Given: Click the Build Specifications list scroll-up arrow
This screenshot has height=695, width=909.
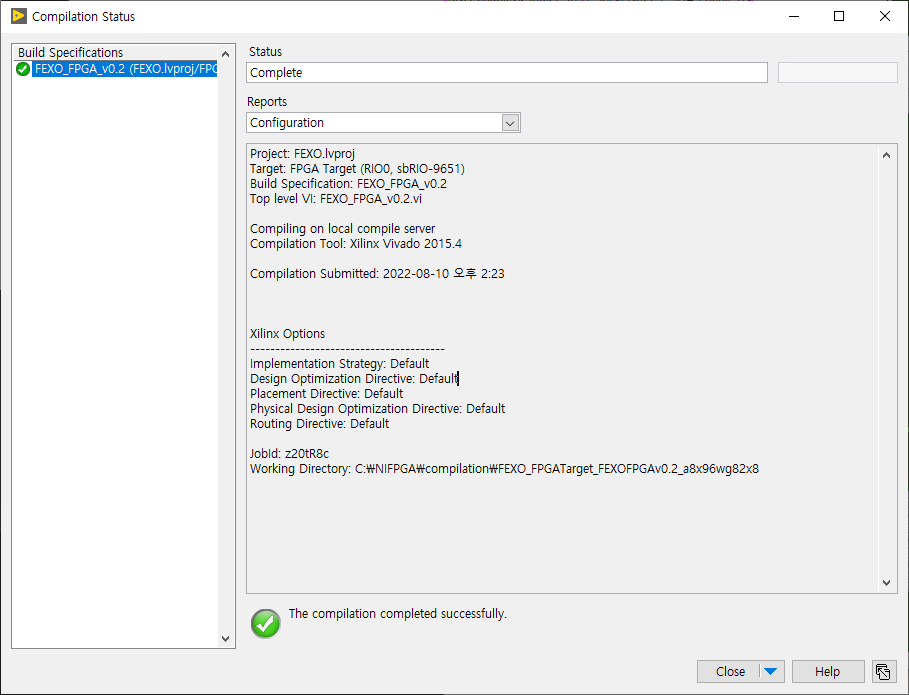Looking at the screenshot, I should point(226,54).
